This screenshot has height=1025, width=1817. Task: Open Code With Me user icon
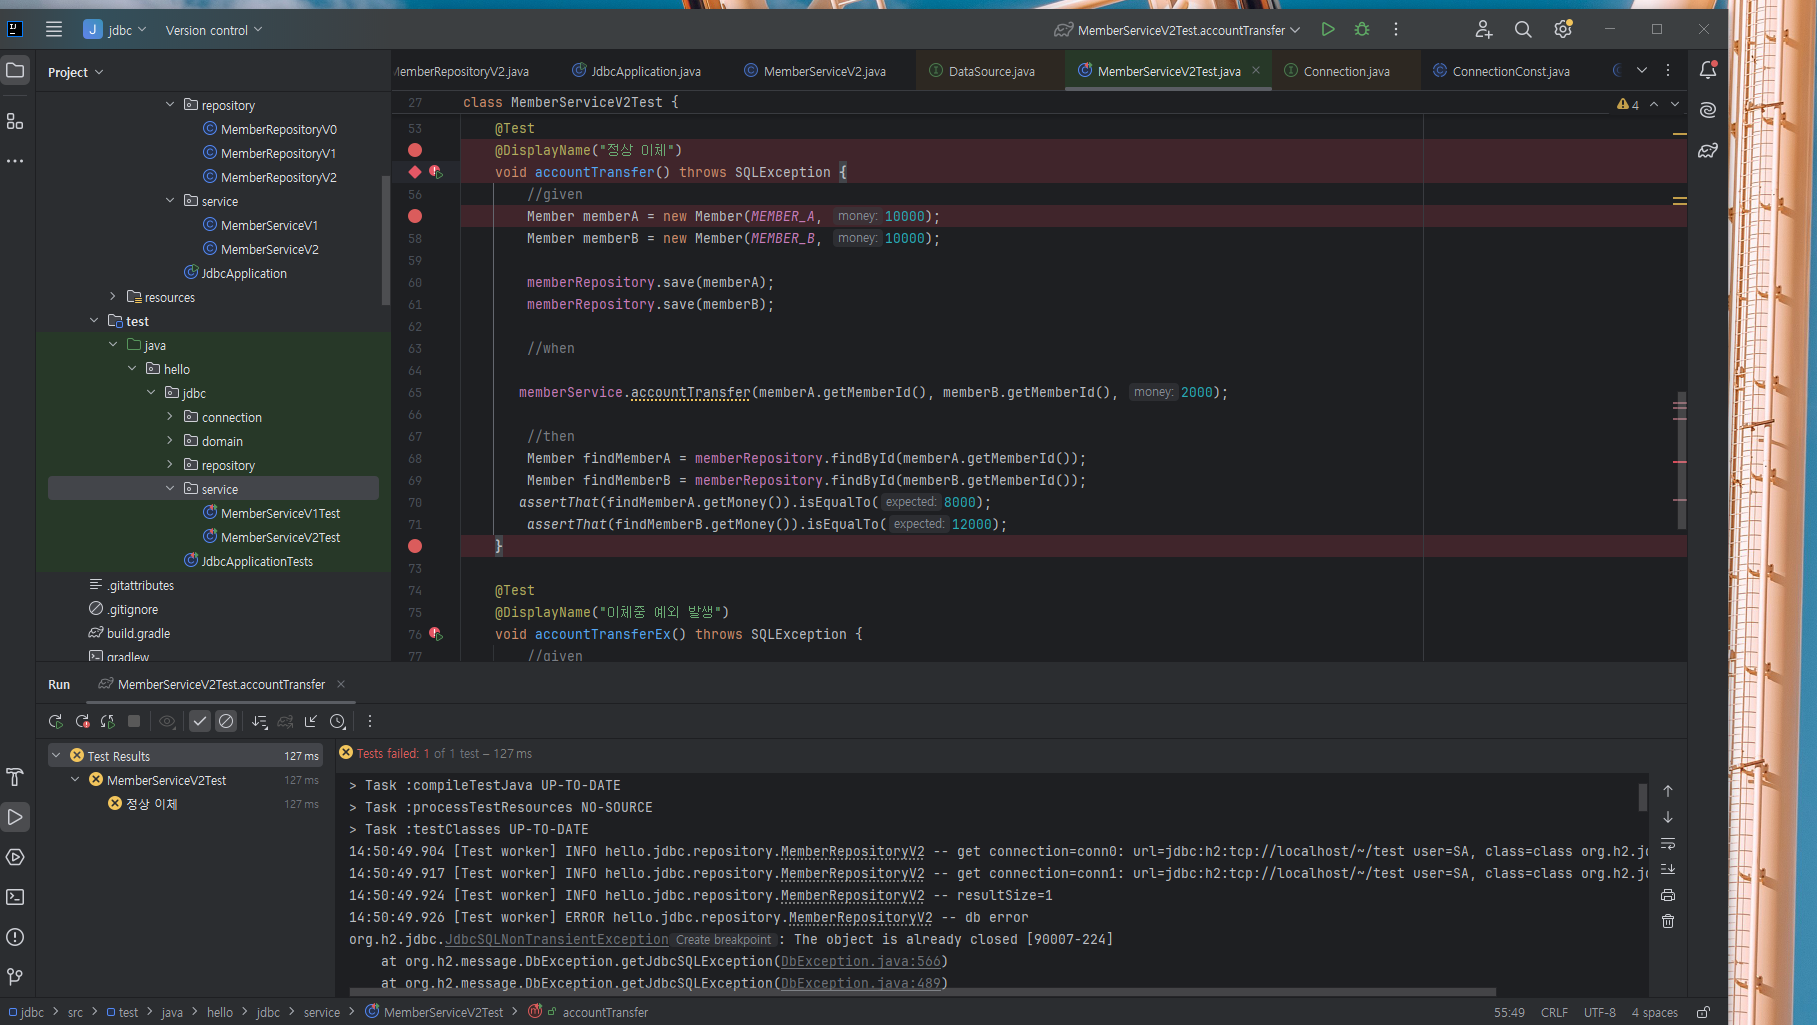pyautogui.click(x=1484, y=29)
